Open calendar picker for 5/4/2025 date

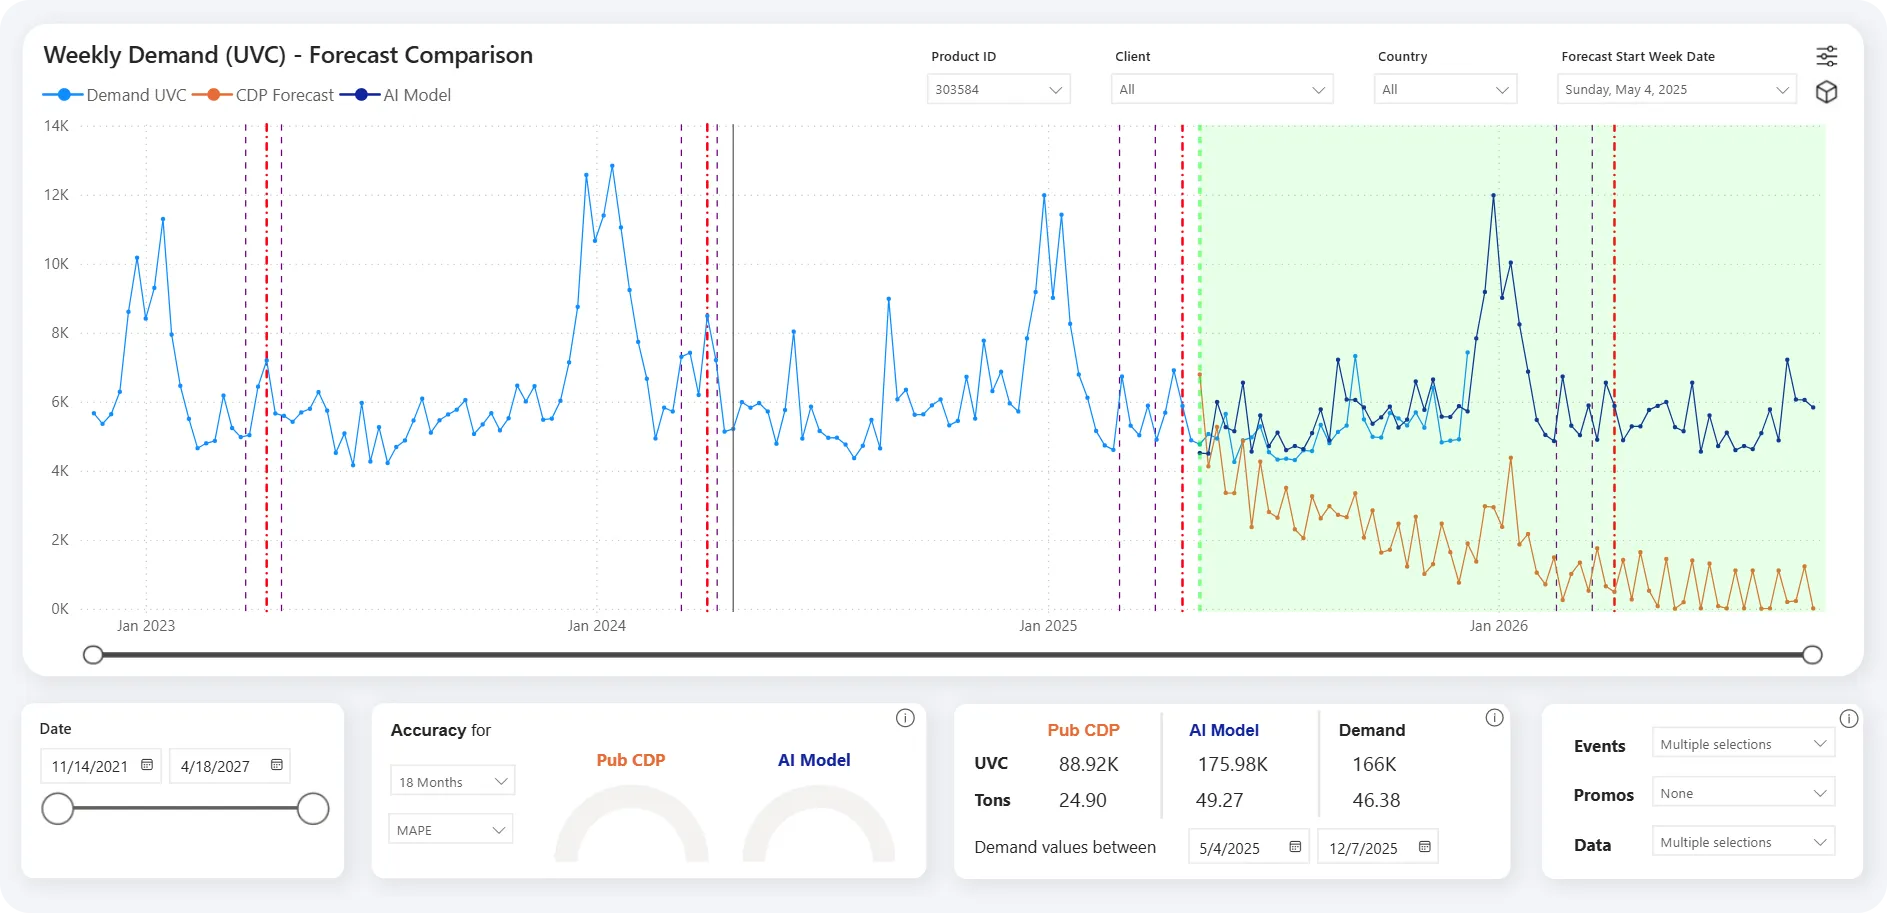(1295, 847)
